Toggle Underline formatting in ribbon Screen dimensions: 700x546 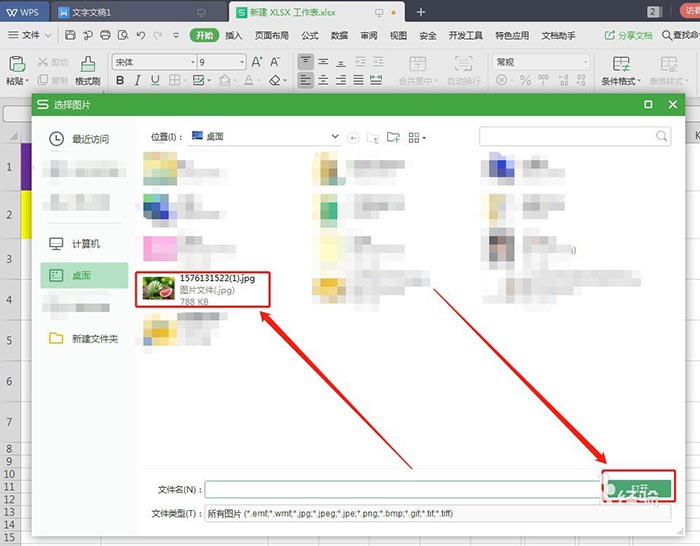[x=155, y=80]
